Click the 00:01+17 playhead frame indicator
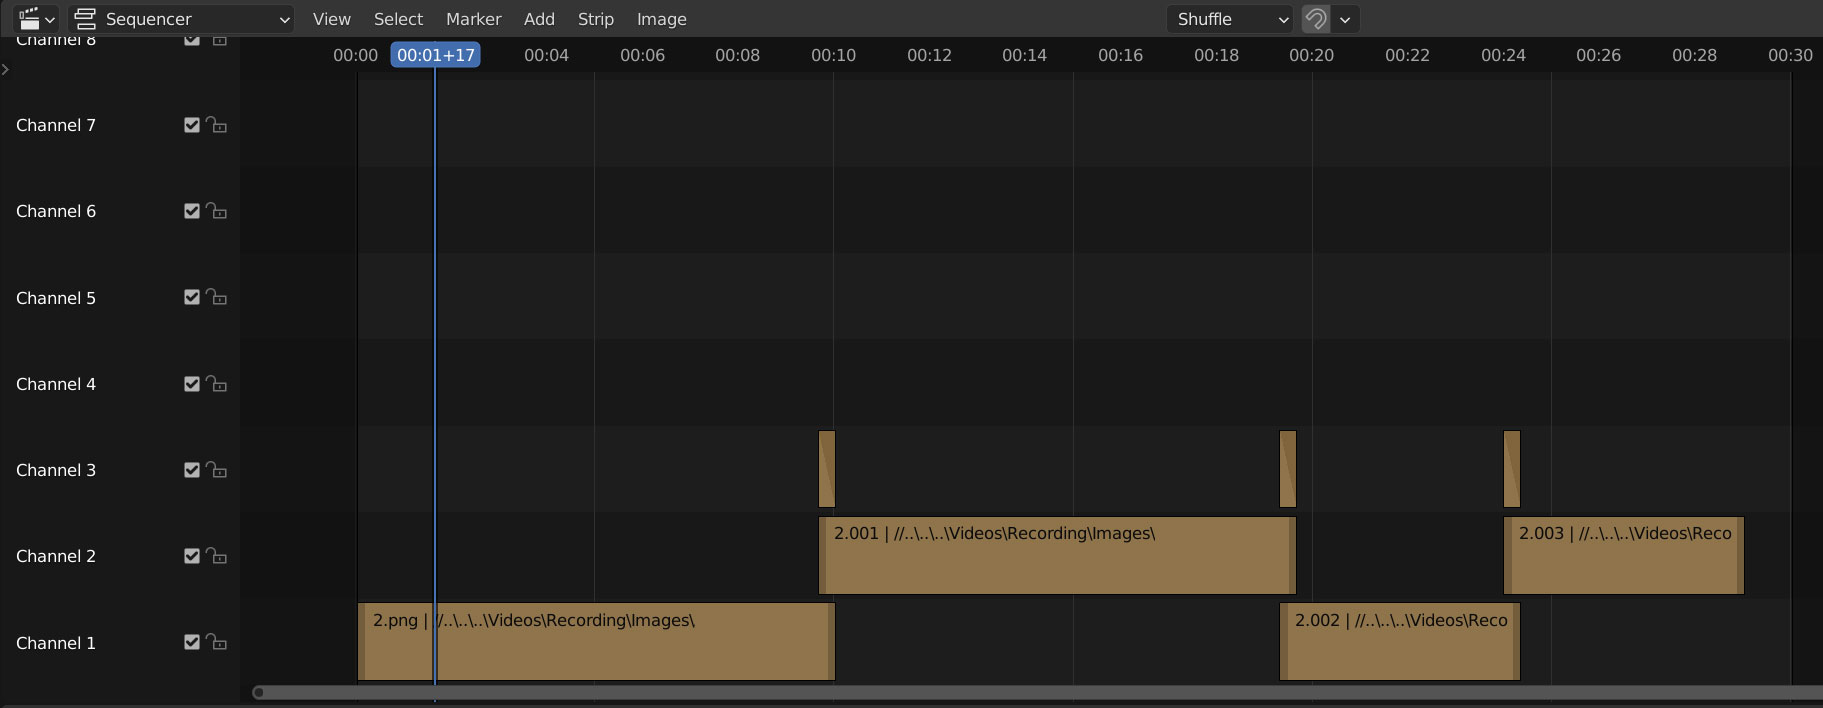The image size is (1823, 708). pyautogui.click(x=436, y=55)
